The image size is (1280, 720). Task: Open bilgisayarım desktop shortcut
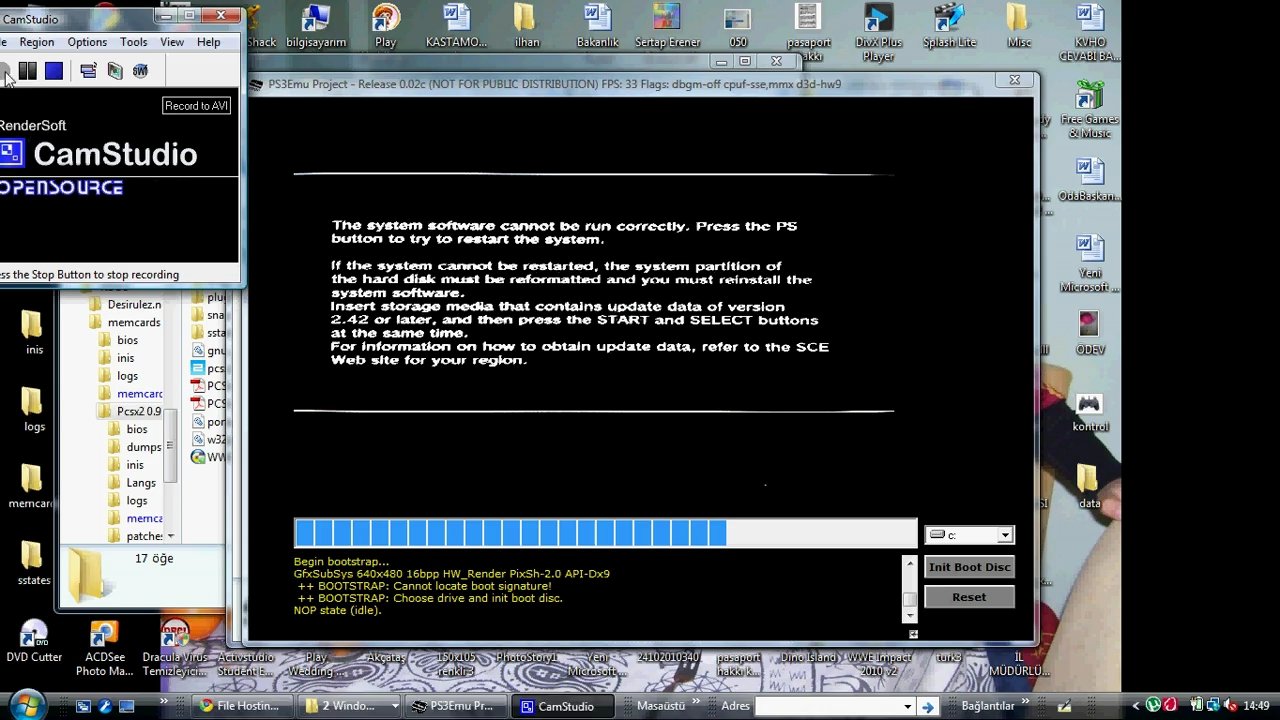315,26
